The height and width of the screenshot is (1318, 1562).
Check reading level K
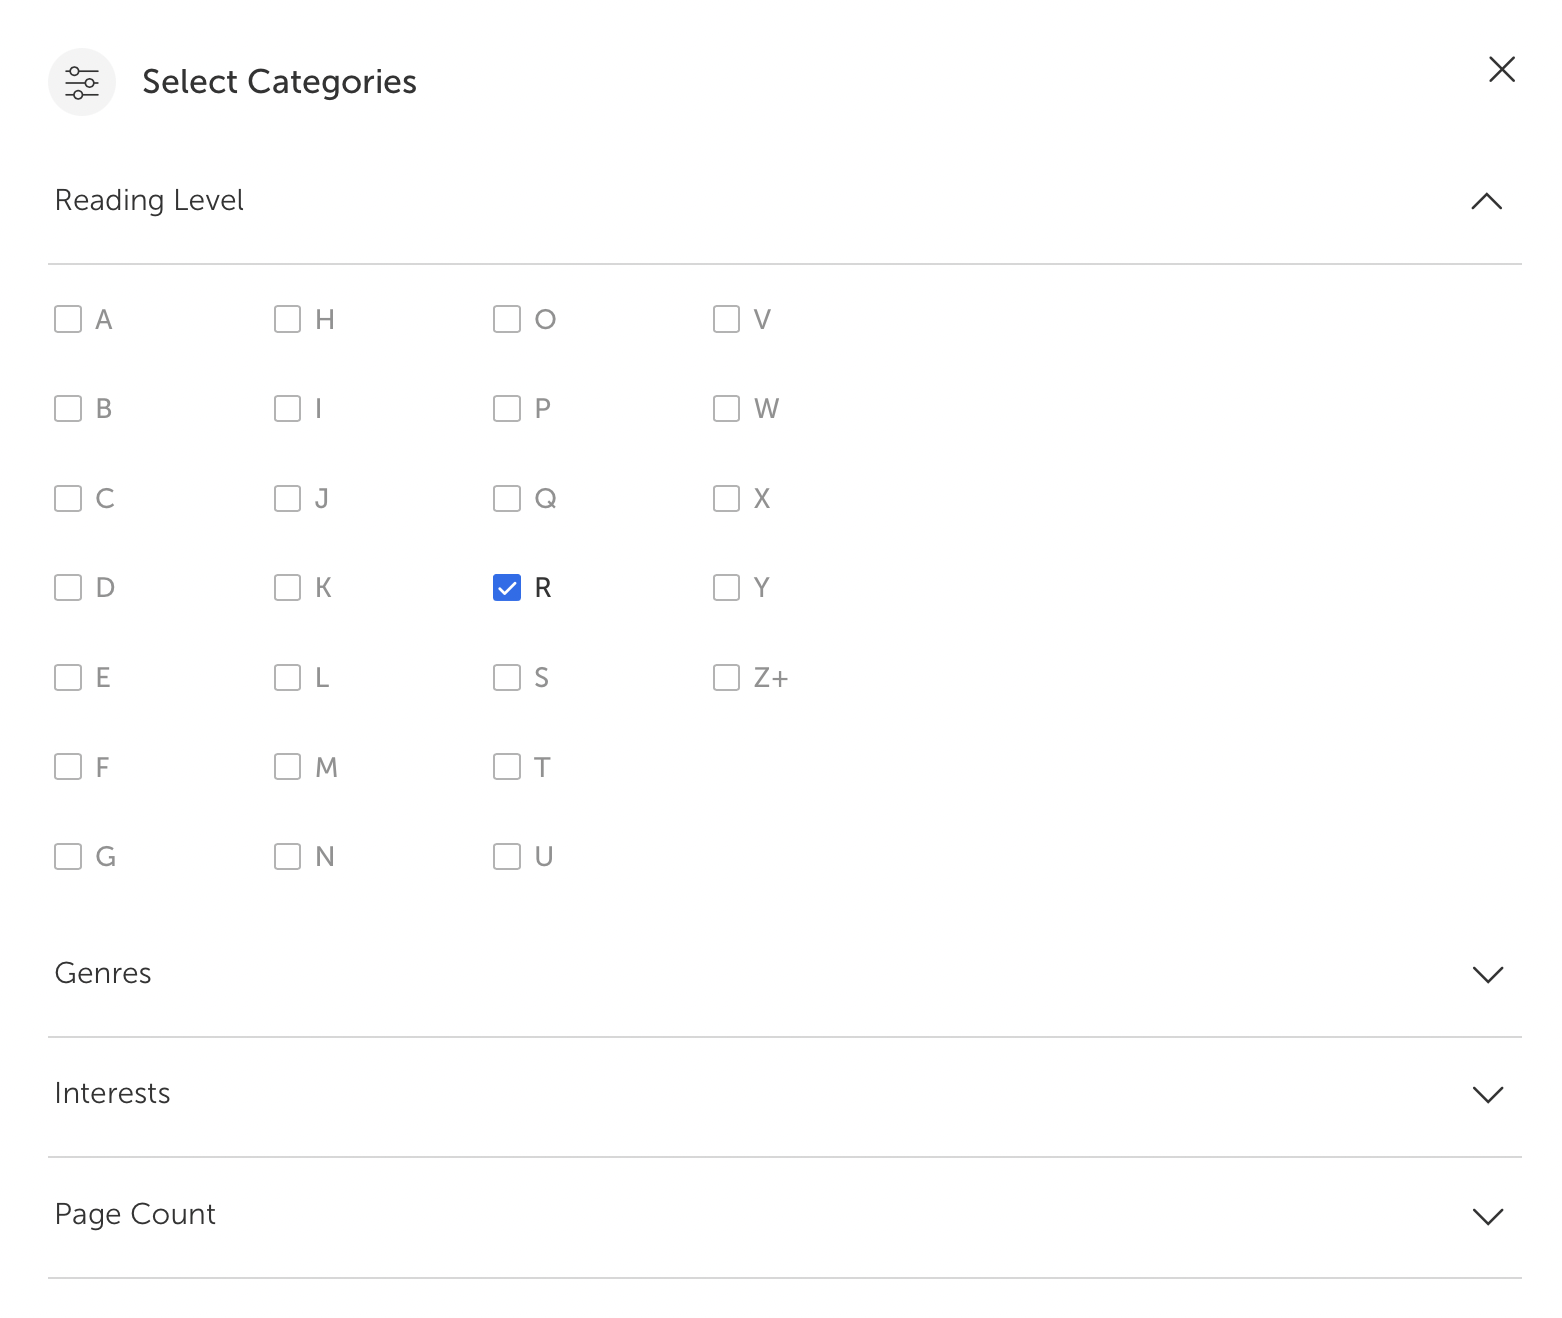tap(287, 587)
